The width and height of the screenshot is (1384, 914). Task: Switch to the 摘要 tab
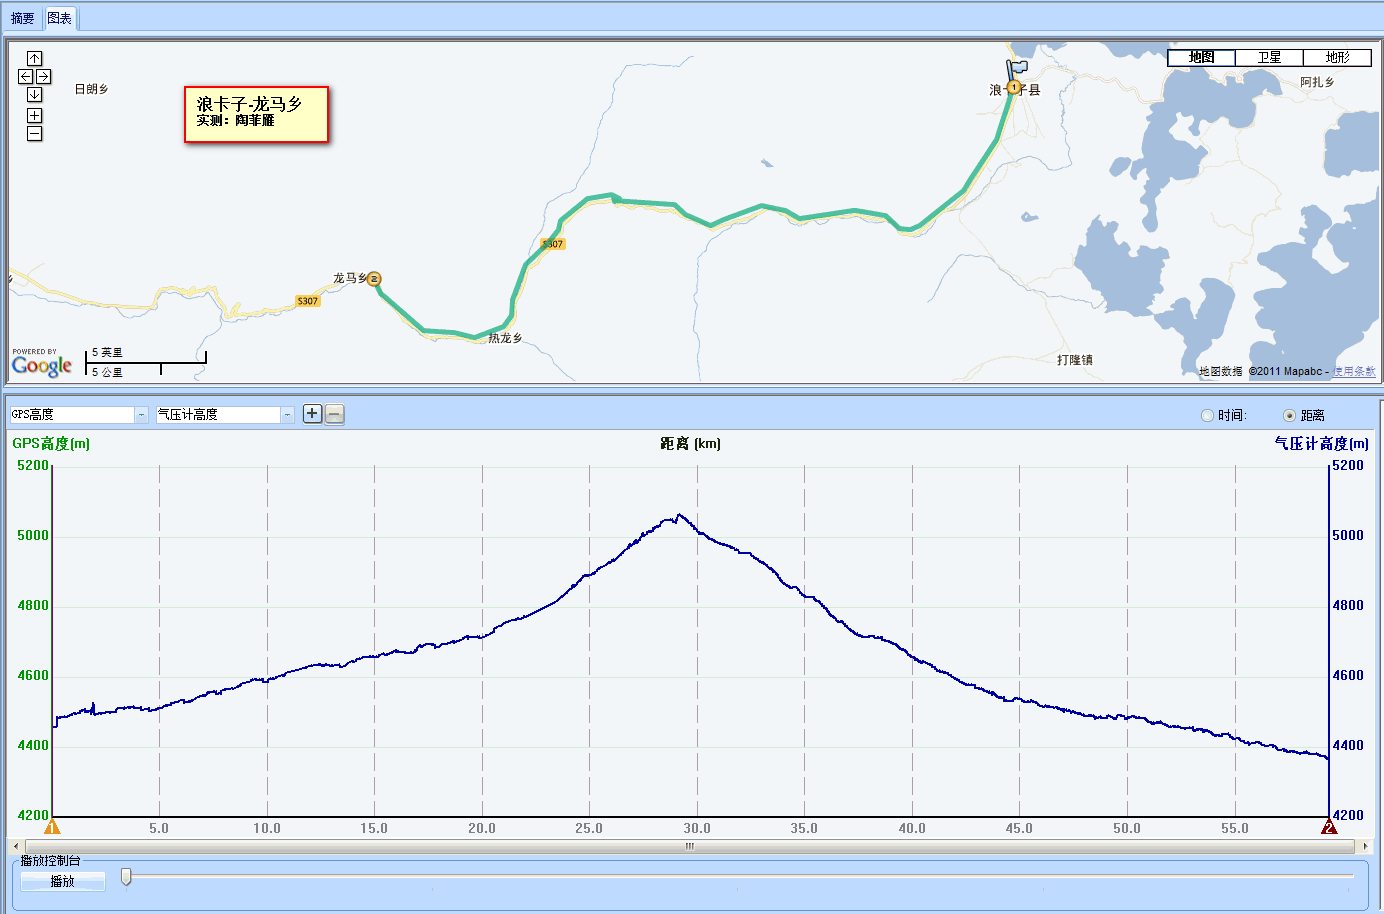(22, 18)
